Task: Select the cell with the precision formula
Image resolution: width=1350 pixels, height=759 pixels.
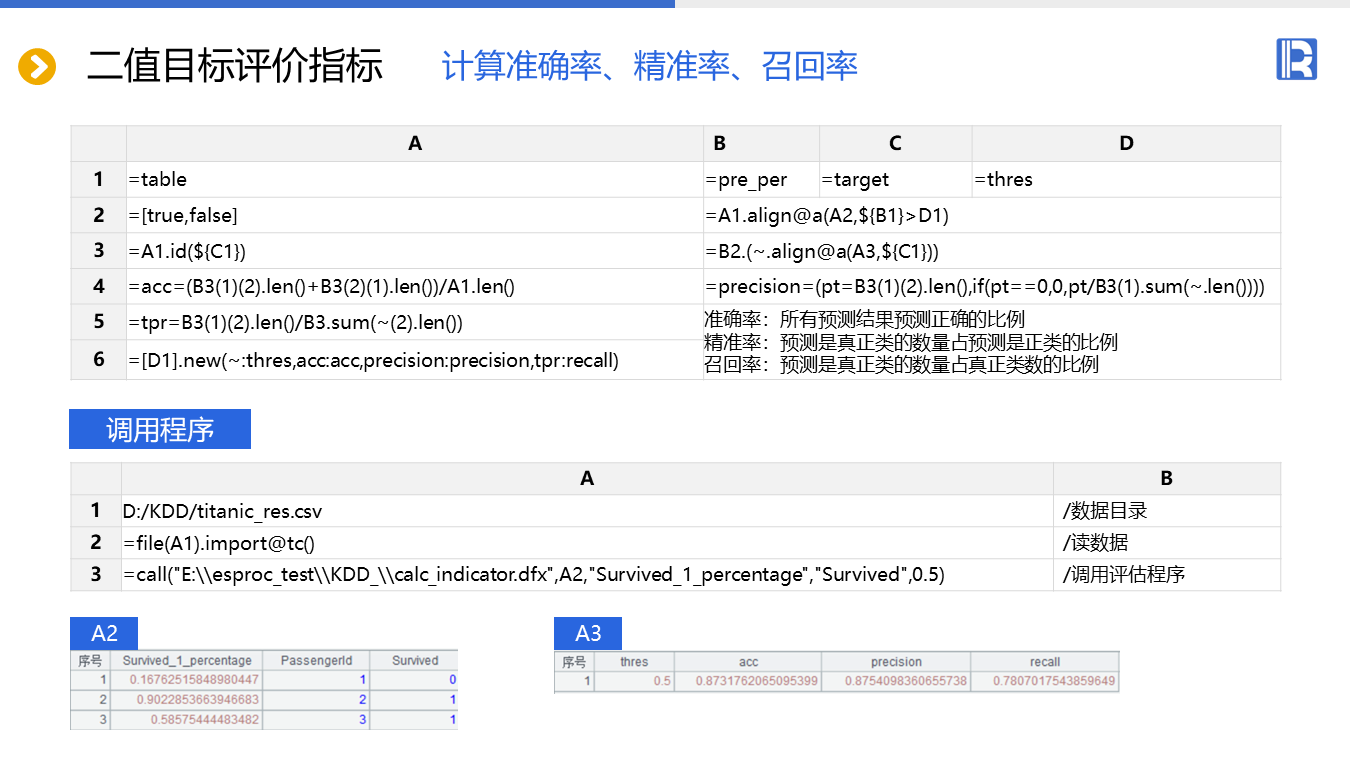Action: pos(990,287)
